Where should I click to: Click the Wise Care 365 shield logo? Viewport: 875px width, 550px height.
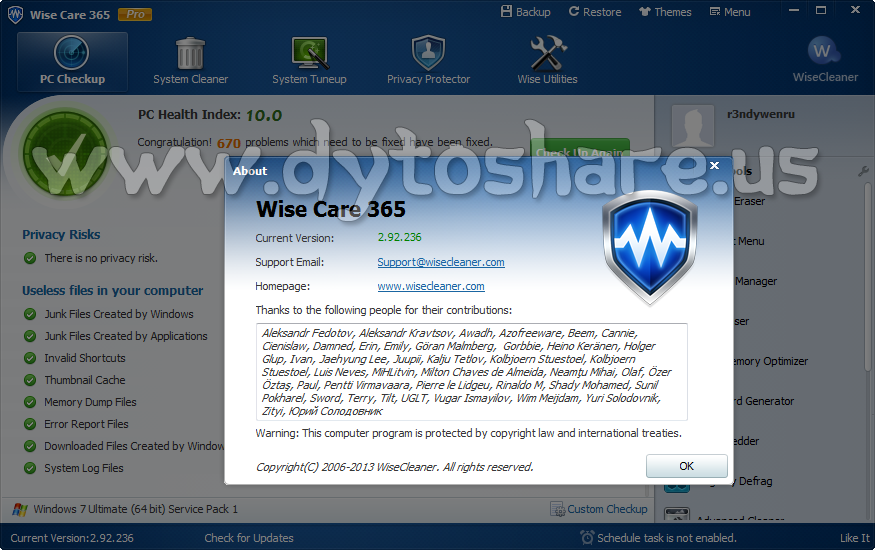click(650, 248)
